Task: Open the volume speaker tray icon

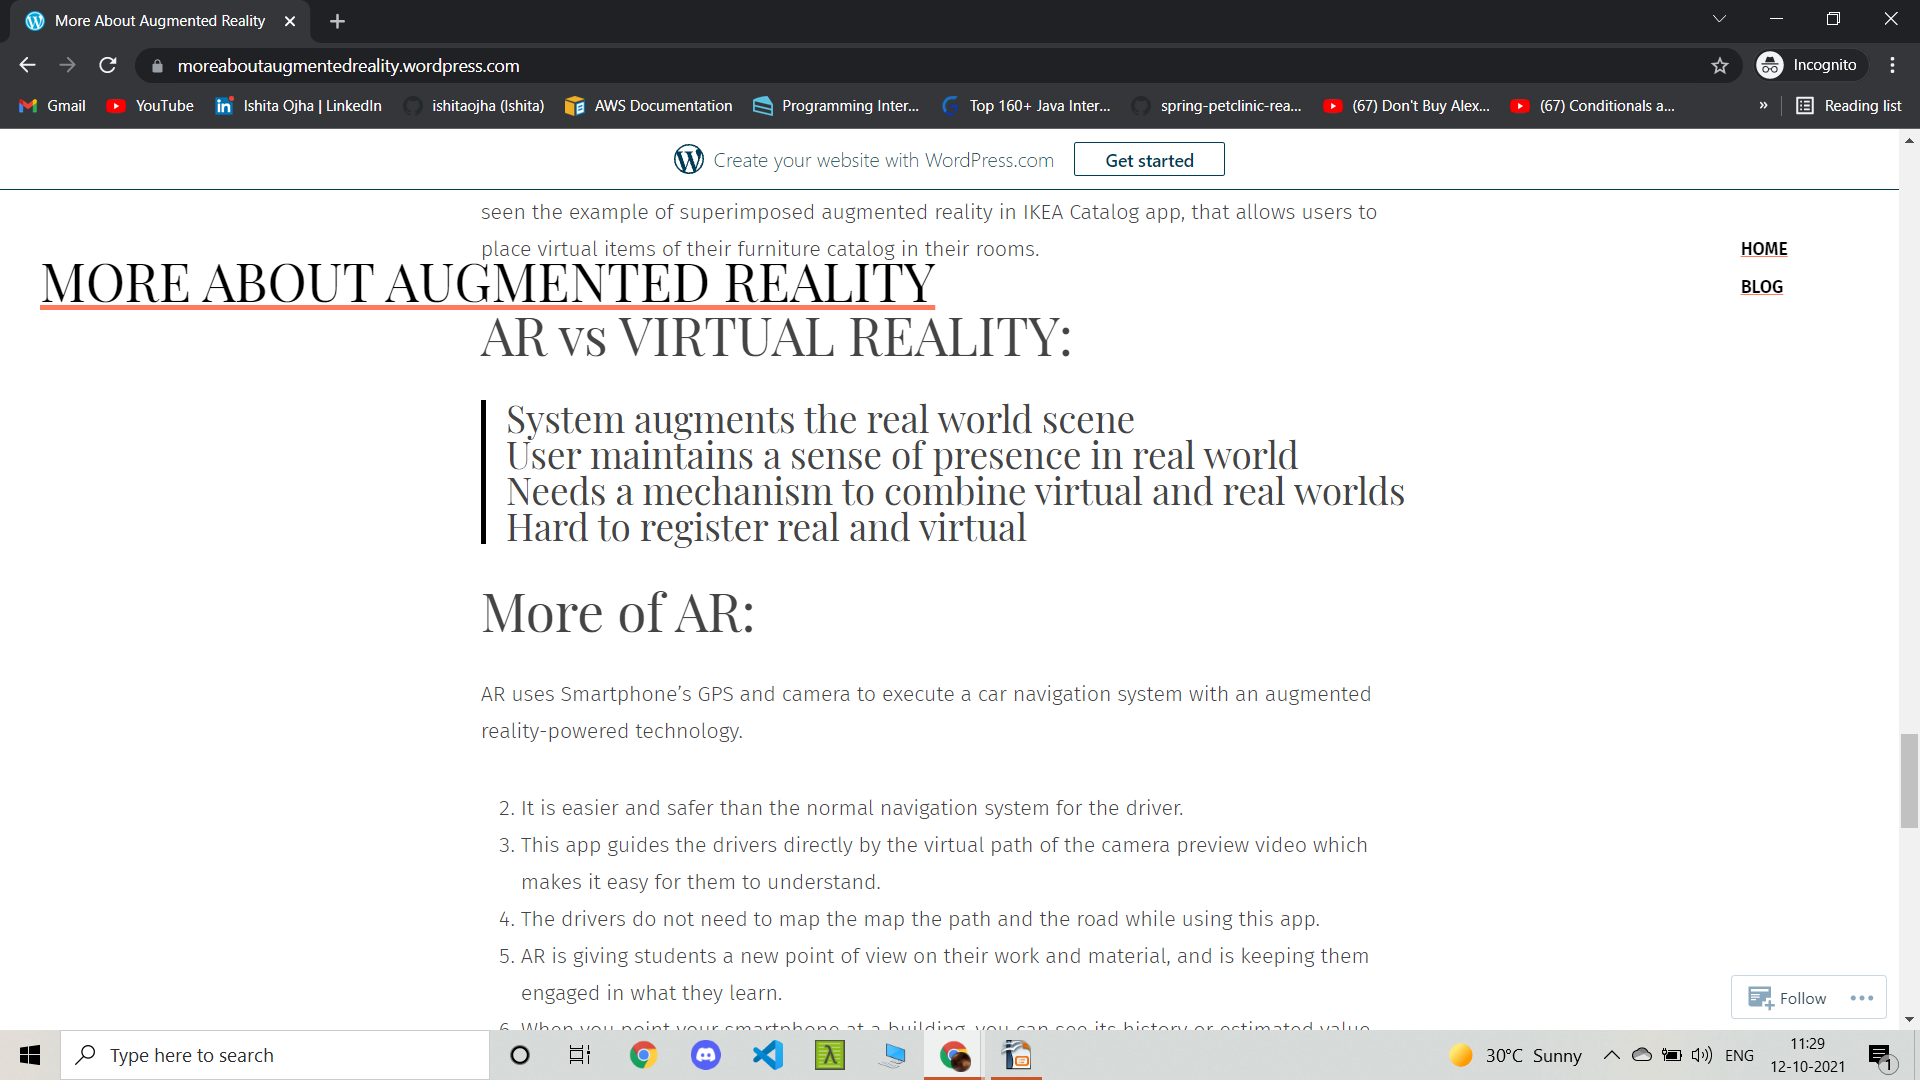Action: (1701, 1055)
